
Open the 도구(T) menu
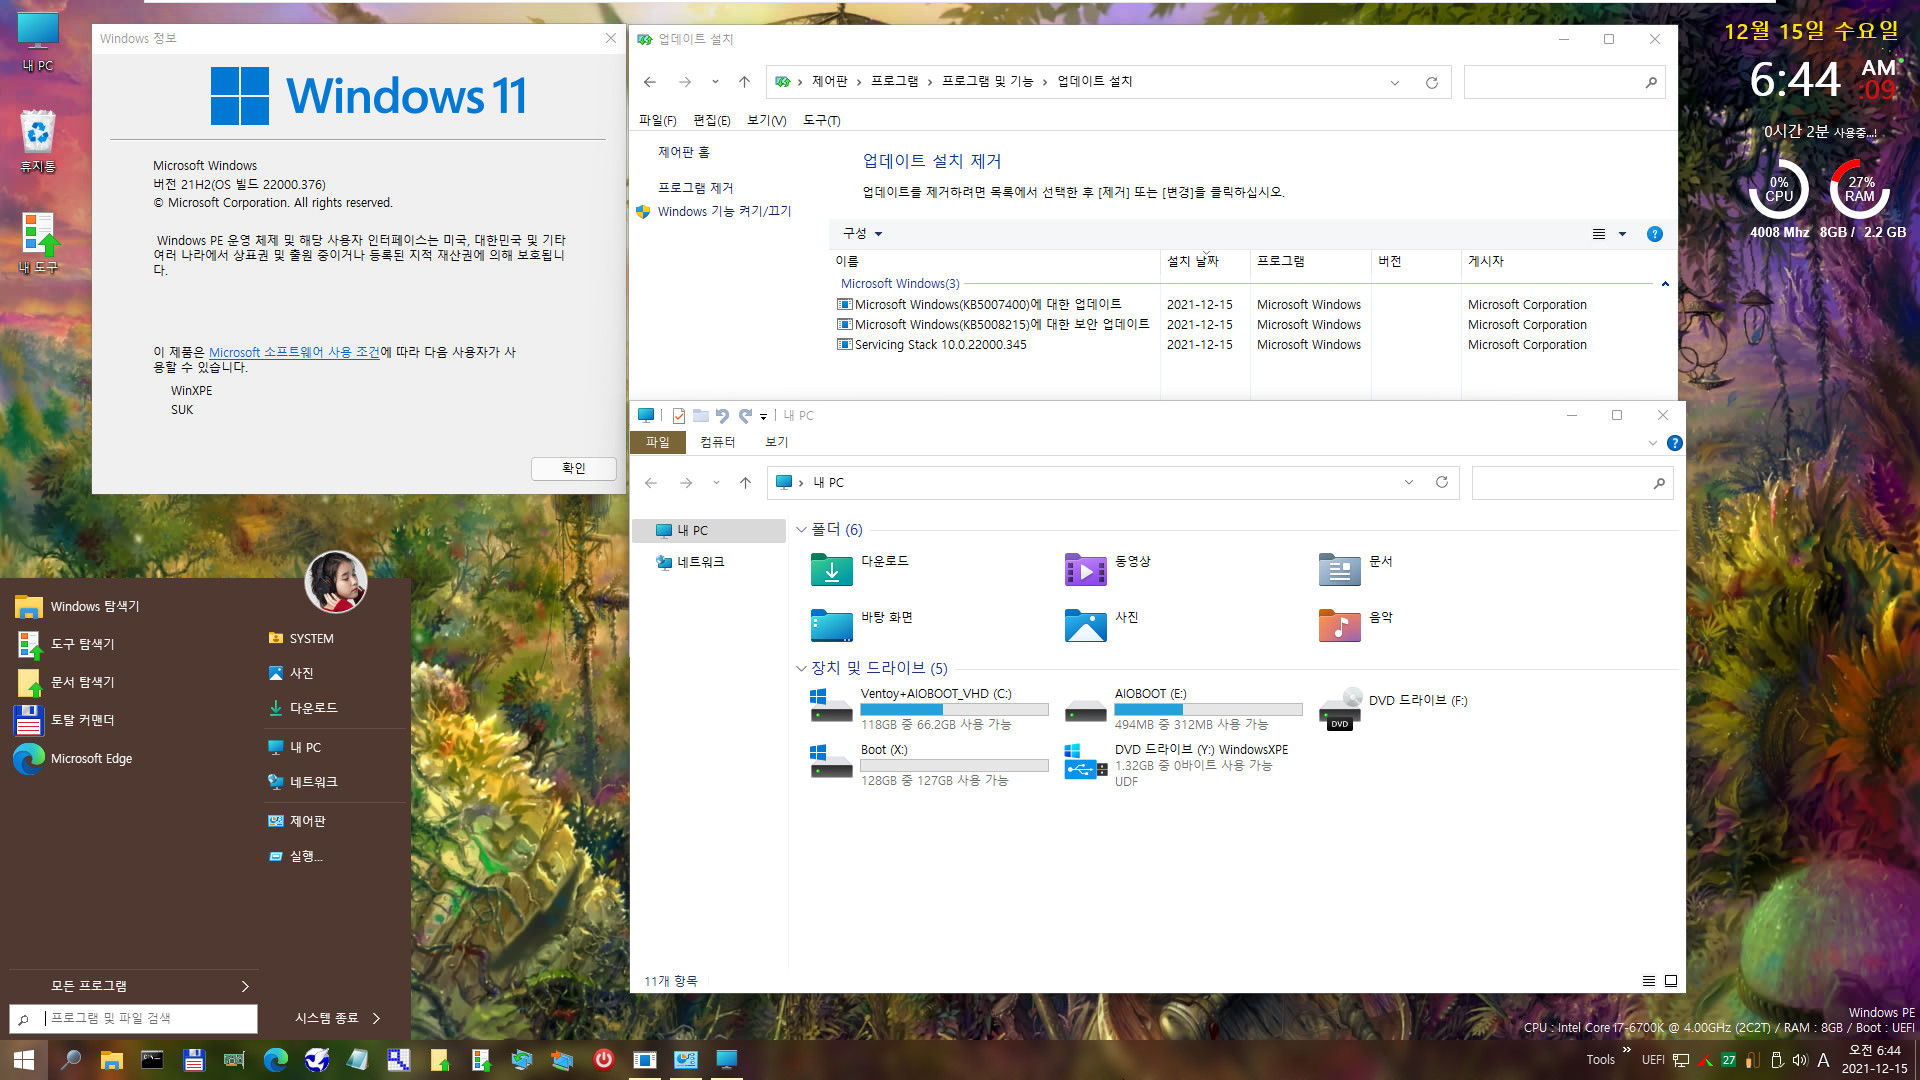point(821,120)
